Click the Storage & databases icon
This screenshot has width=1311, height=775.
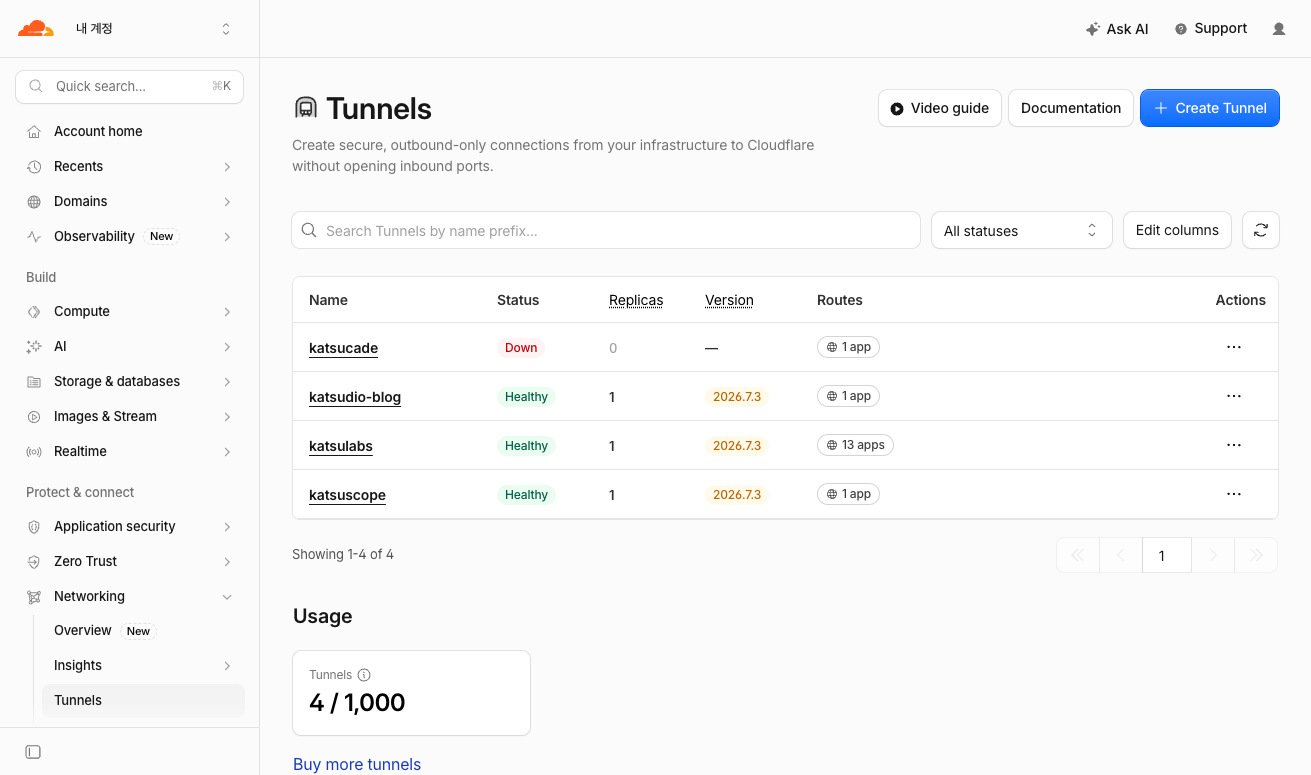(x=34, y=382)
